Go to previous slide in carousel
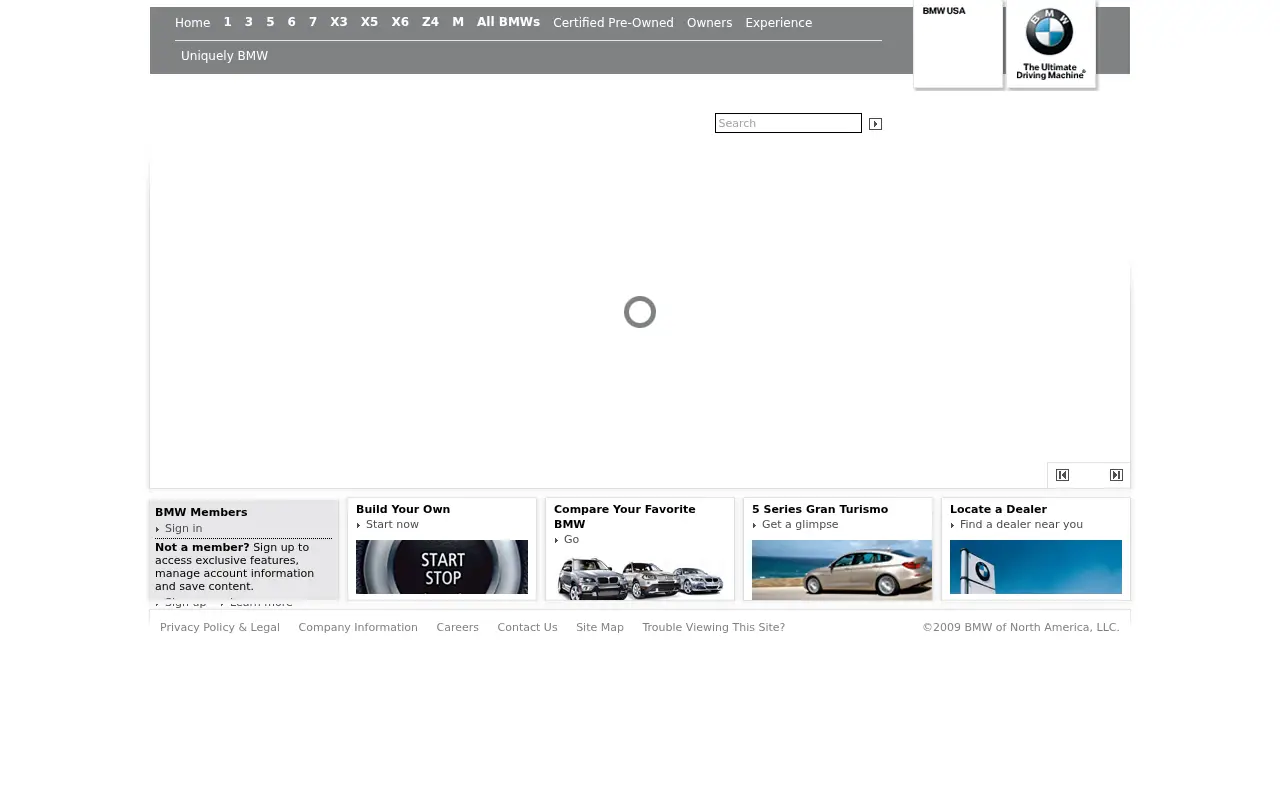This screenshot has width=1280, height=800. (x=1062, y=475)
